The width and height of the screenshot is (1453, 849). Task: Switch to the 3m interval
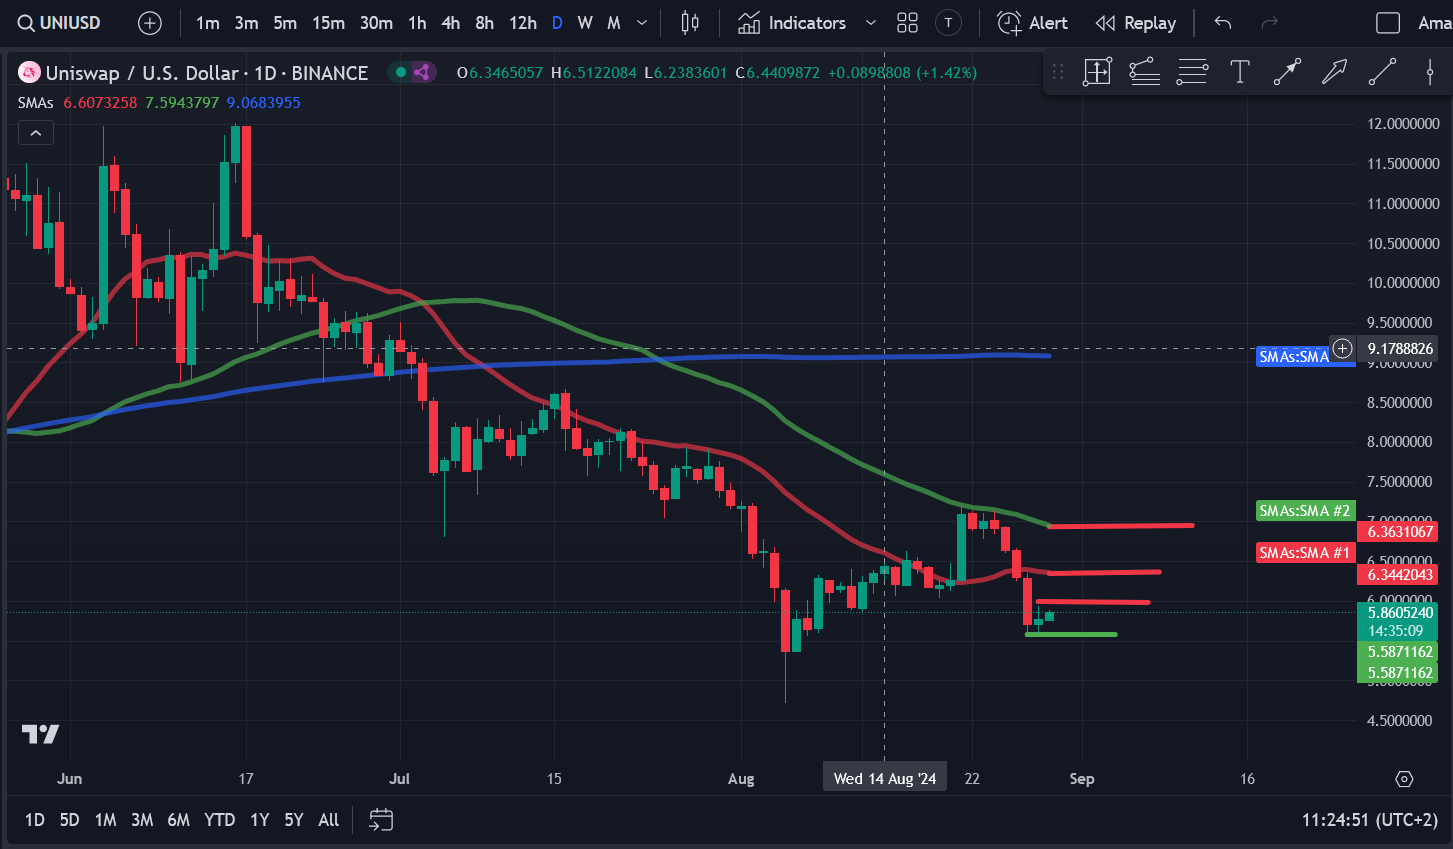point(246,22)
